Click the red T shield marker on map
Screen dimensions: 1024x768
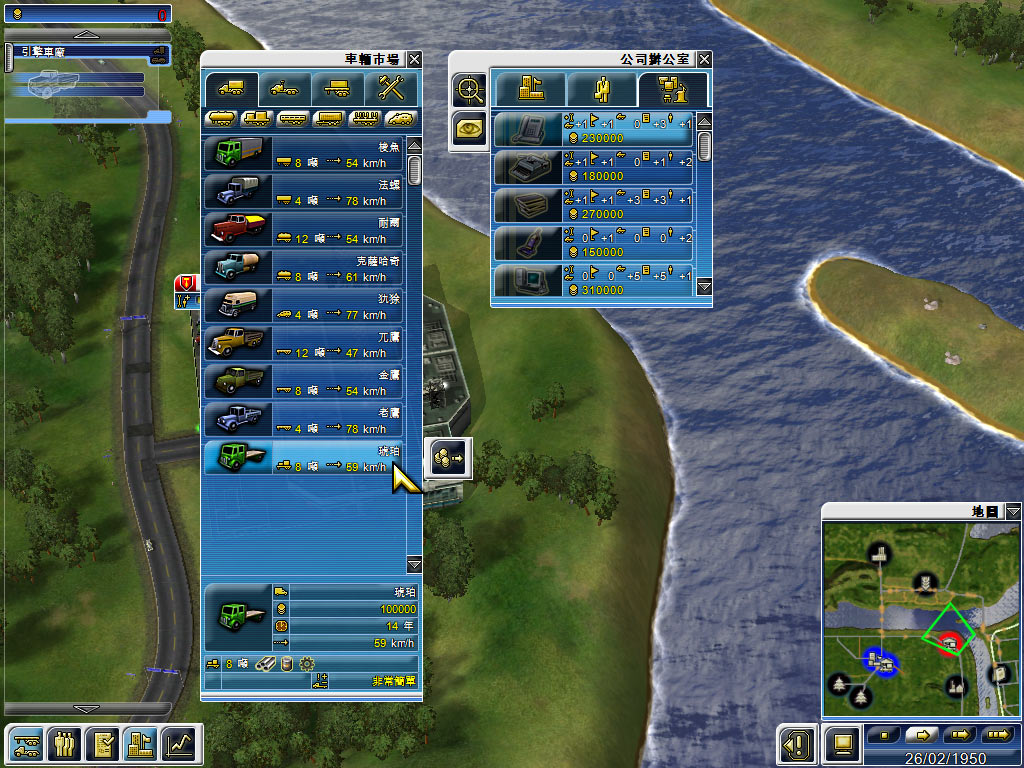point(186,283)
